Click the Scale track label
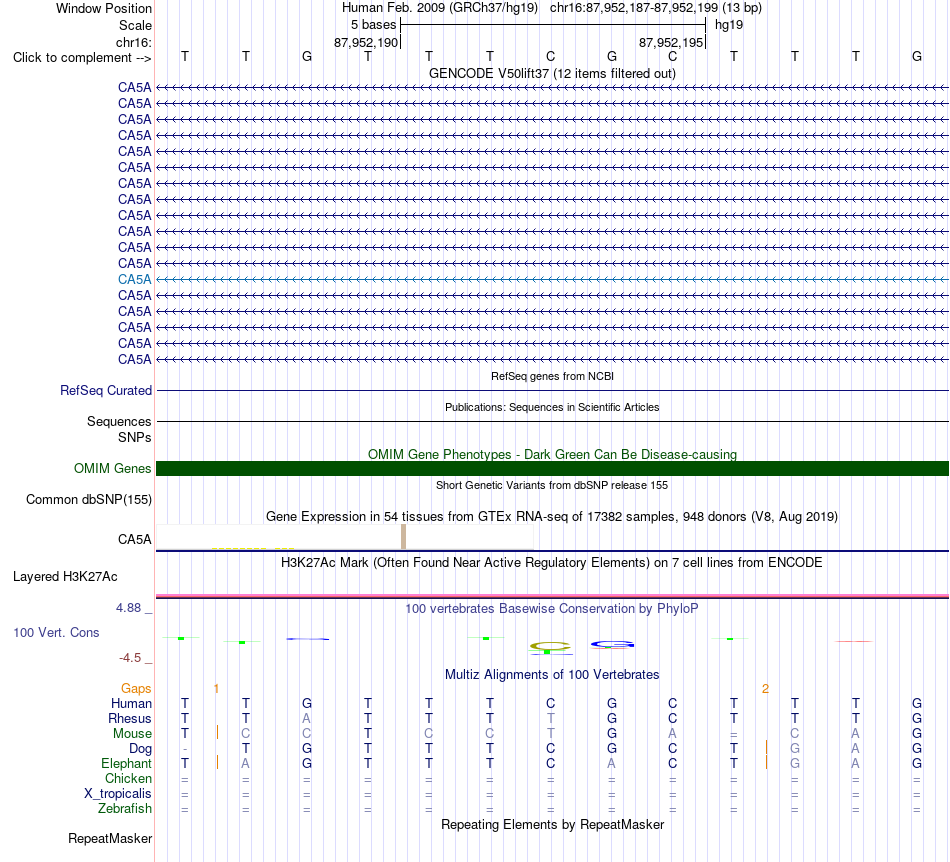The width and height of the screenshot is (950, 862). coord(135,25)
